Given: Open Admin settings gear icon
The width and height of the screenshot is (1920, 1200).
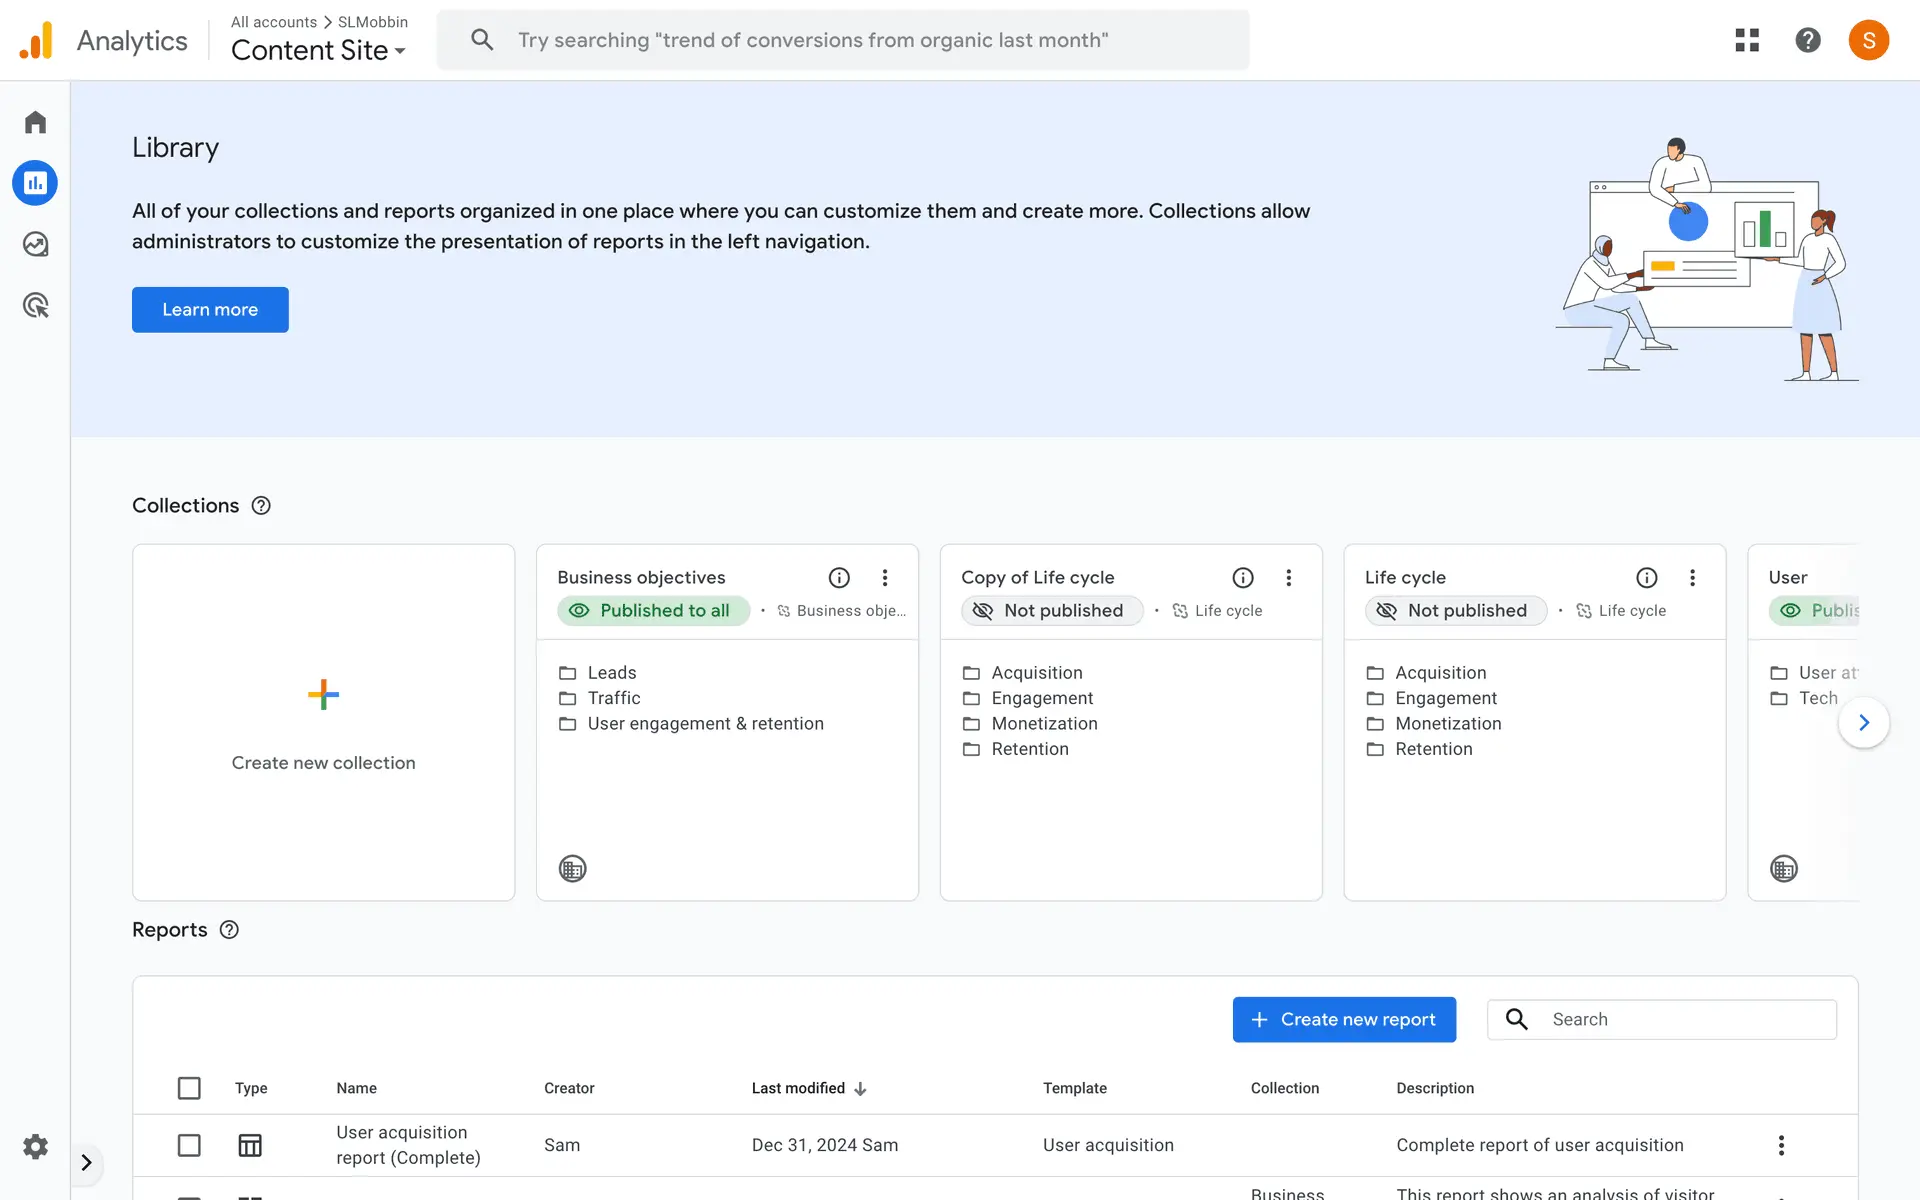Looking at the screenshot, I should tap(35, 1146).
